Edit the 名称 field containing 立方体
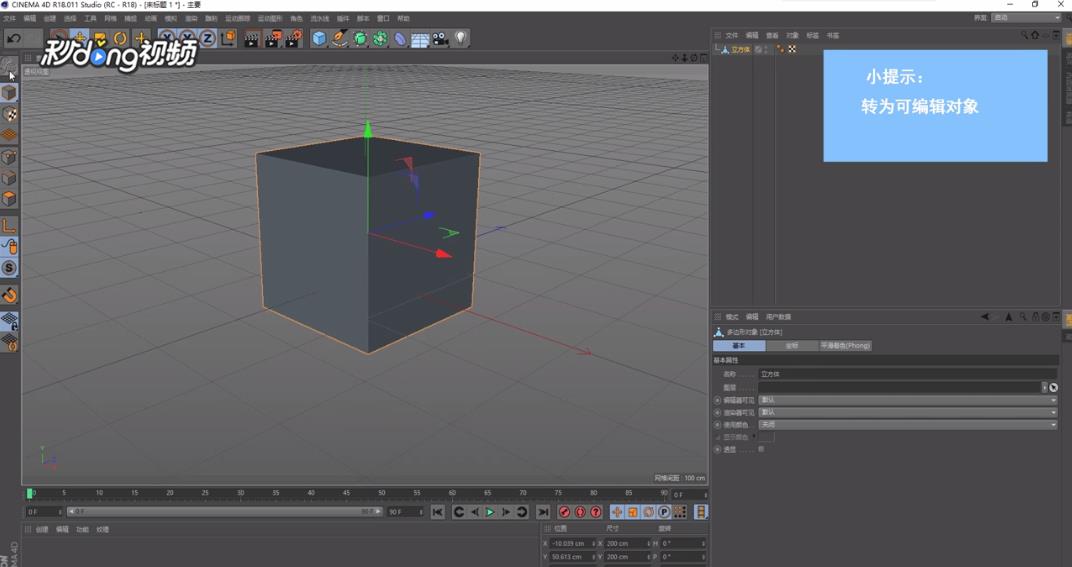This screenshot has width=1072, height=567. [x=907, y=374]
